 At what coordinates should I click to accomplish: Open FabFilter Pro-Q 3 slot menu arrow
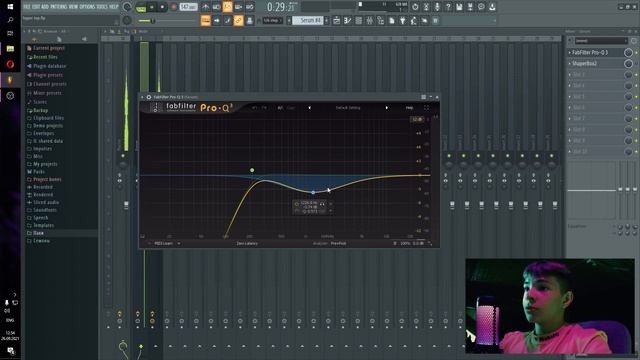click(570, 53)
